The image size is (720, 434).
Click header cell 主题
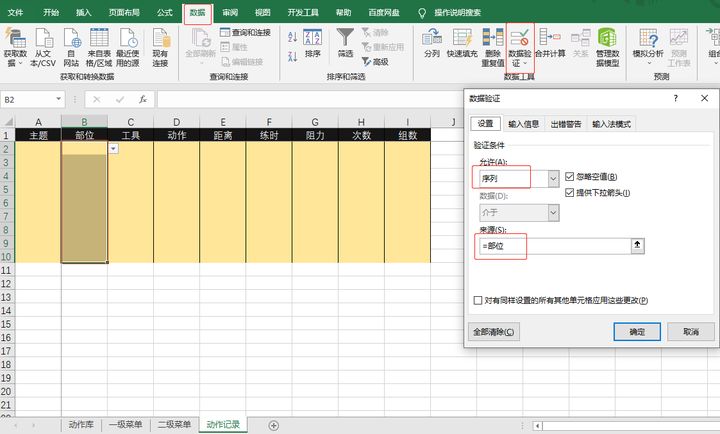point(38,135)
